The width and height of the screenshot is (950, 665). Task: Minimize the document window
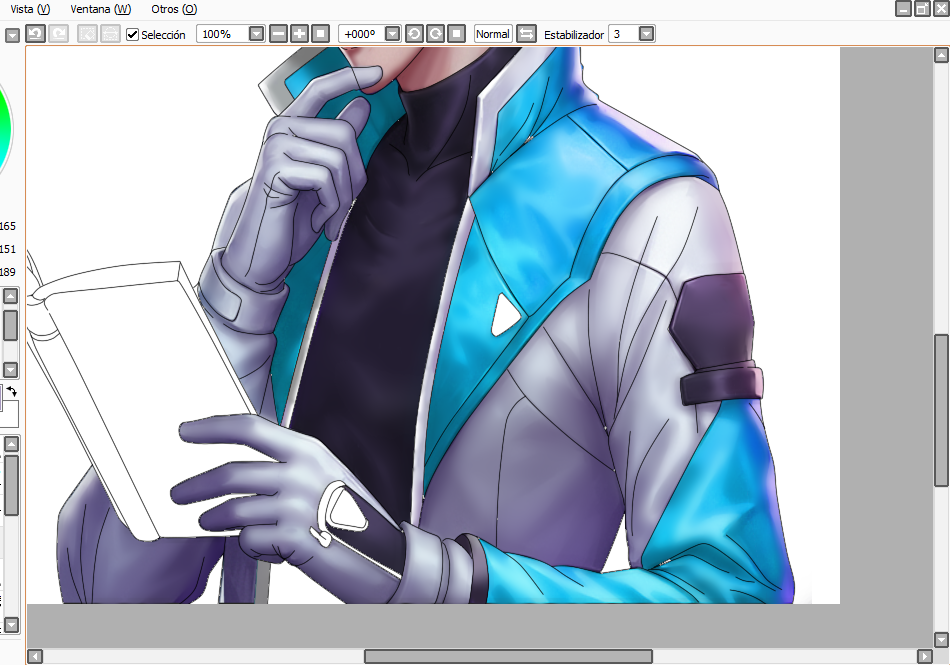pyautogui.click(x=903, y=8)
